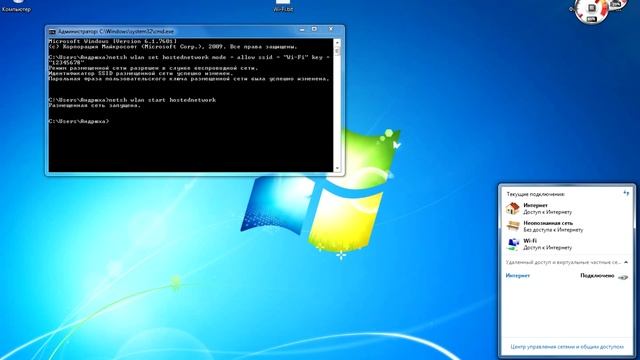Viewport: 640px width, 360px height.
Task: Click the netsh wlan start hostednetwork command line
Action: pos(132,100)
